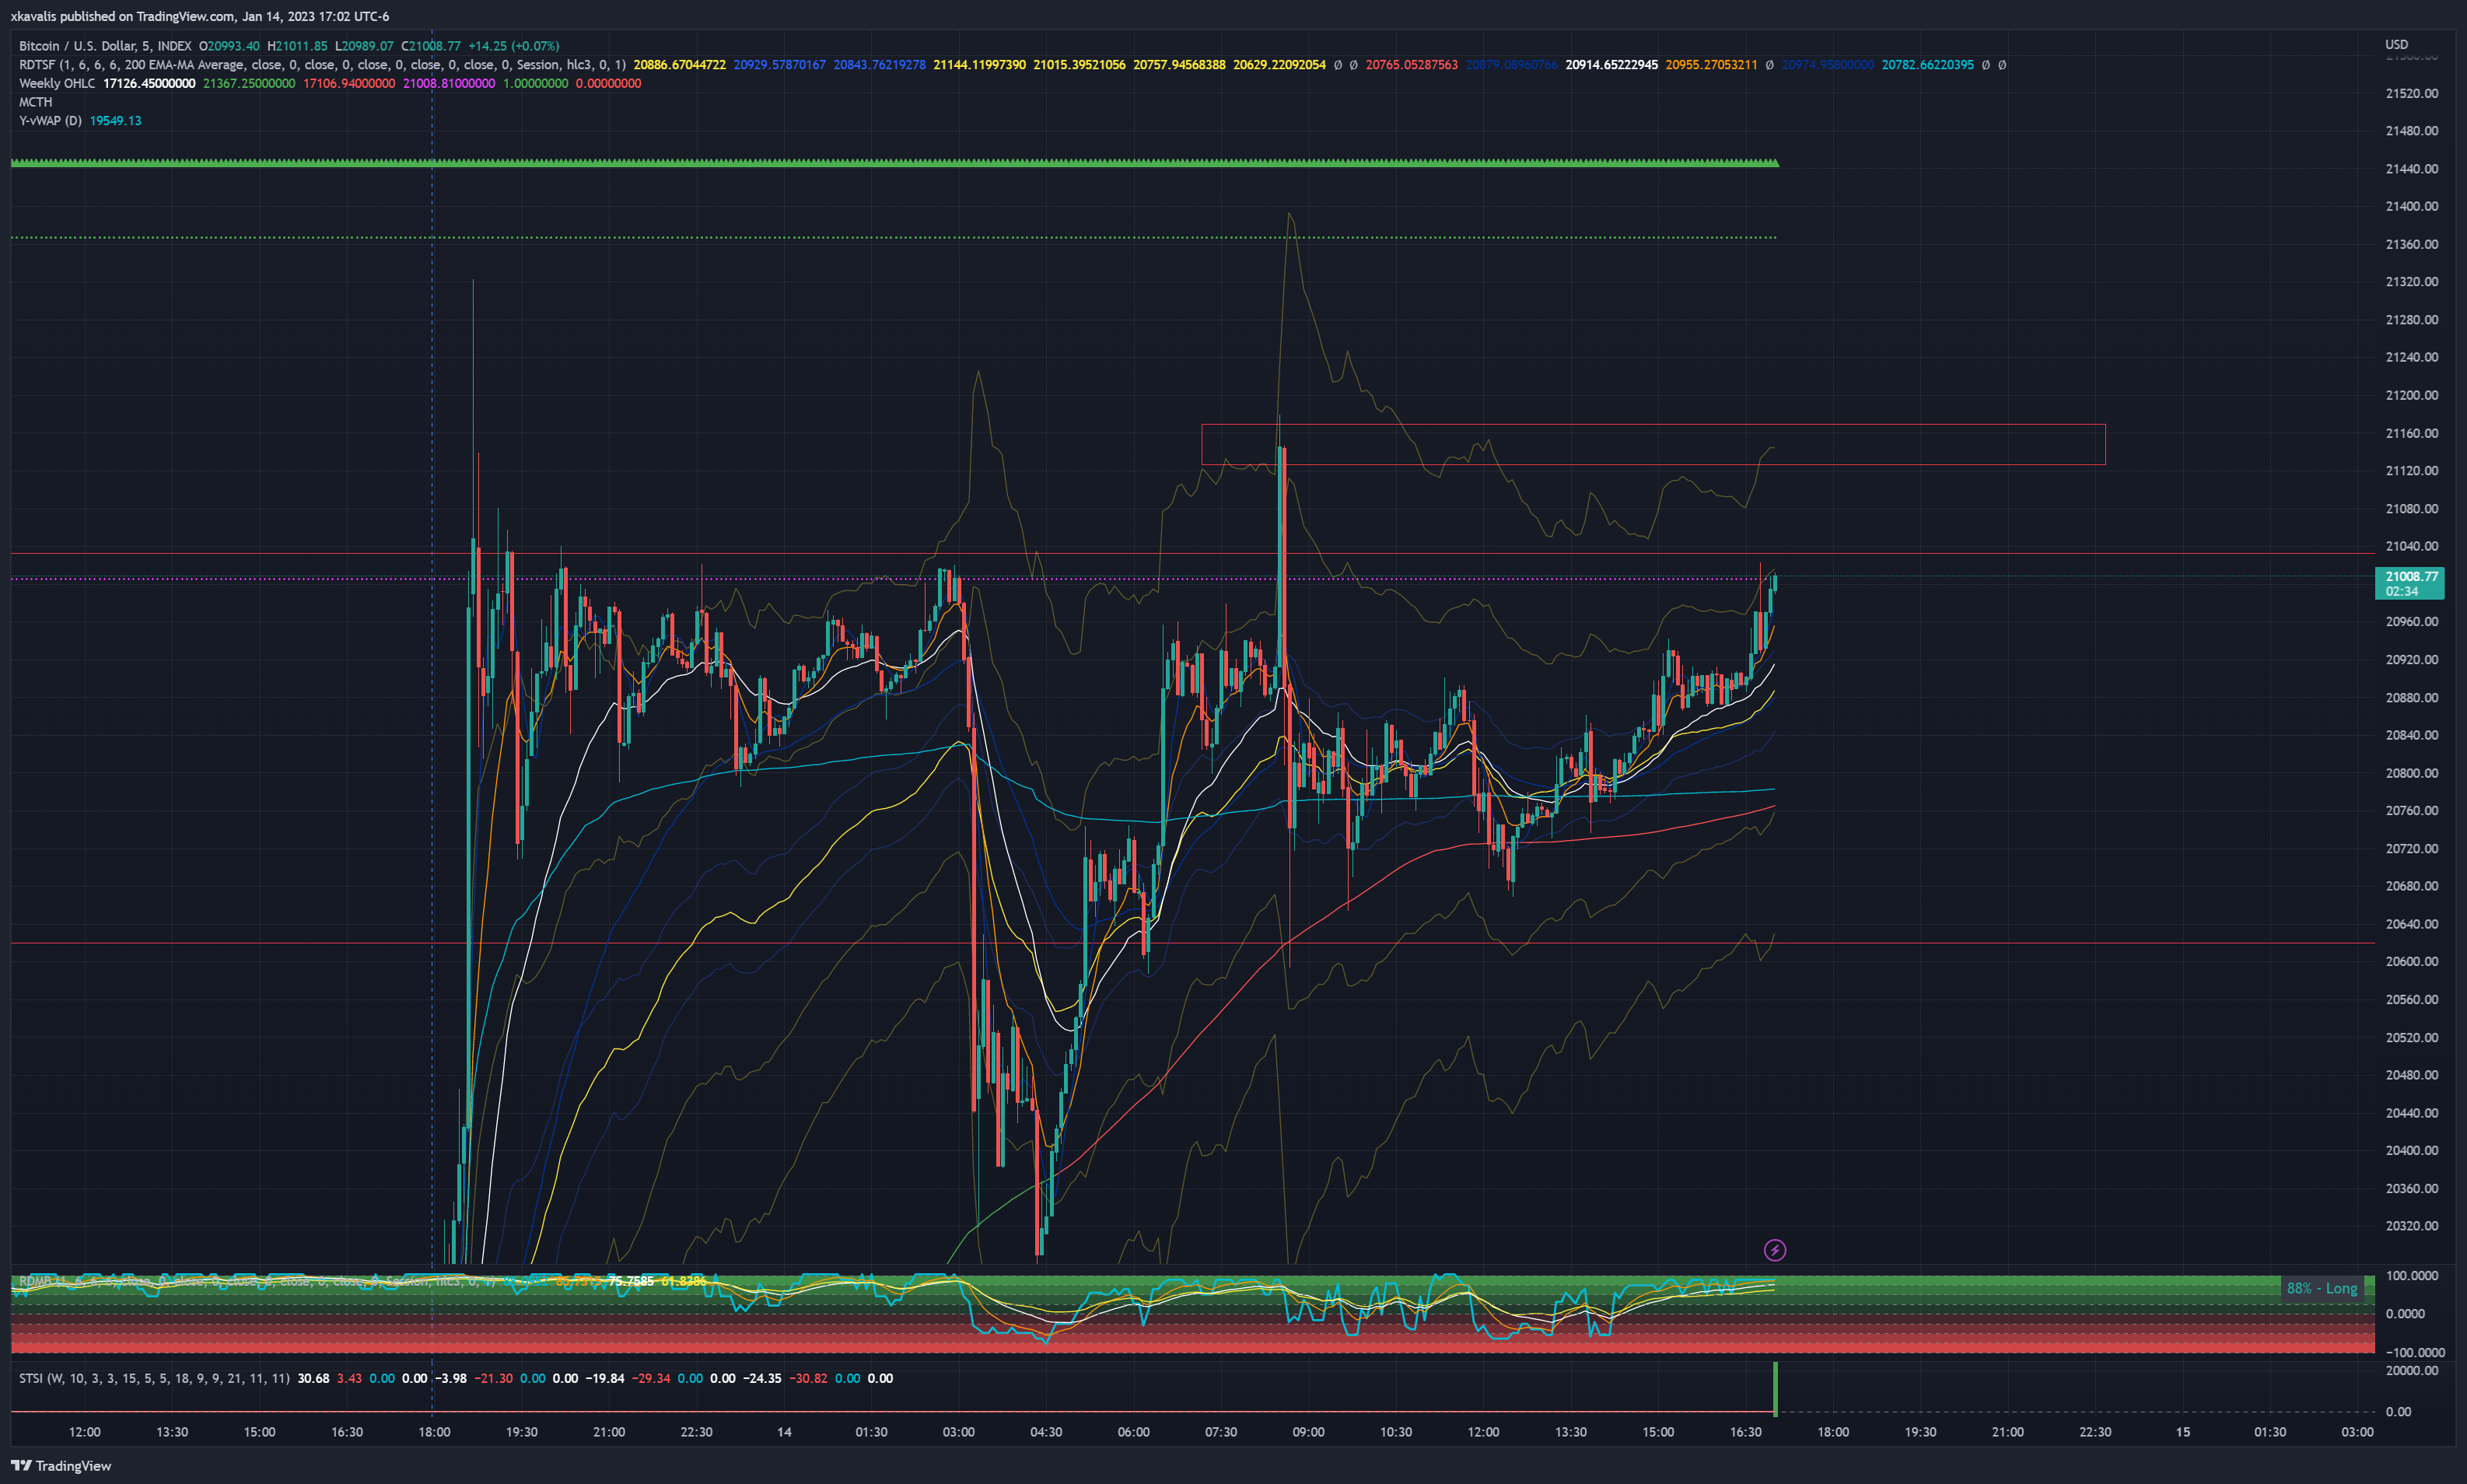This screenshot has width=2467, height=1484.
Task: Click the green Weekly OHLC value 21367.25000000
Action: [249, 83]
